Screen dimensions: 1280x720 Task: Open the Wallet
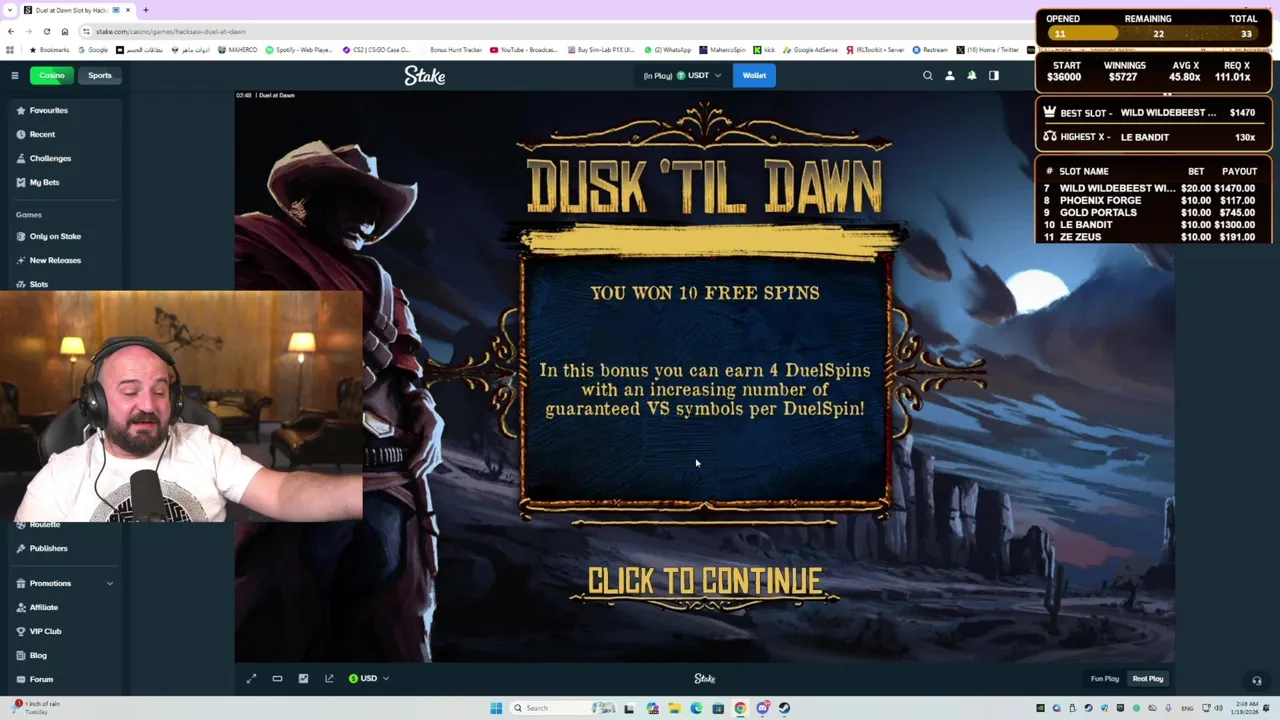754,75
